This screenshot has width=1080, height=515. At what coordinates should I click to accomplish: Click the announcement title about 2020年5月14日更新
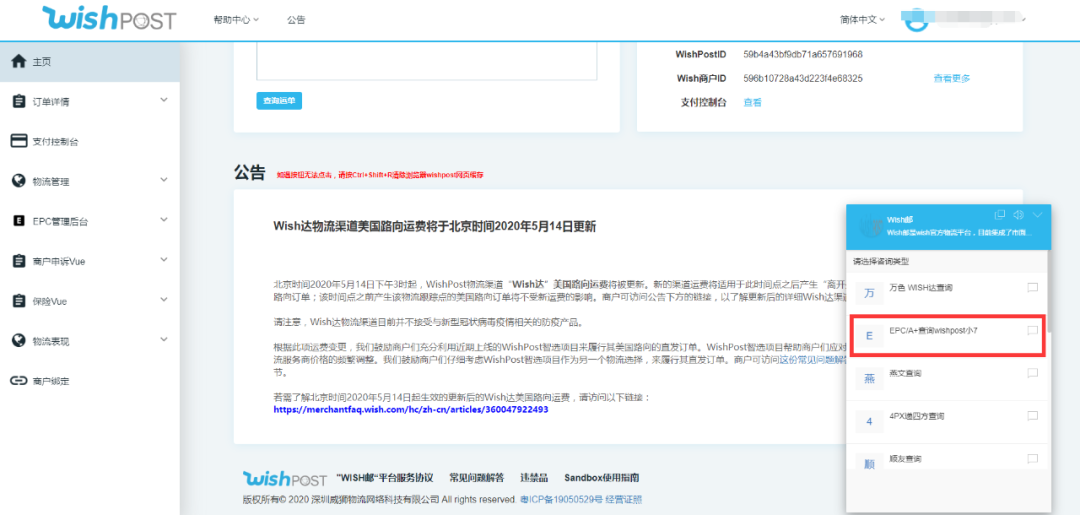pyautogui.click(x=435, y=227)
